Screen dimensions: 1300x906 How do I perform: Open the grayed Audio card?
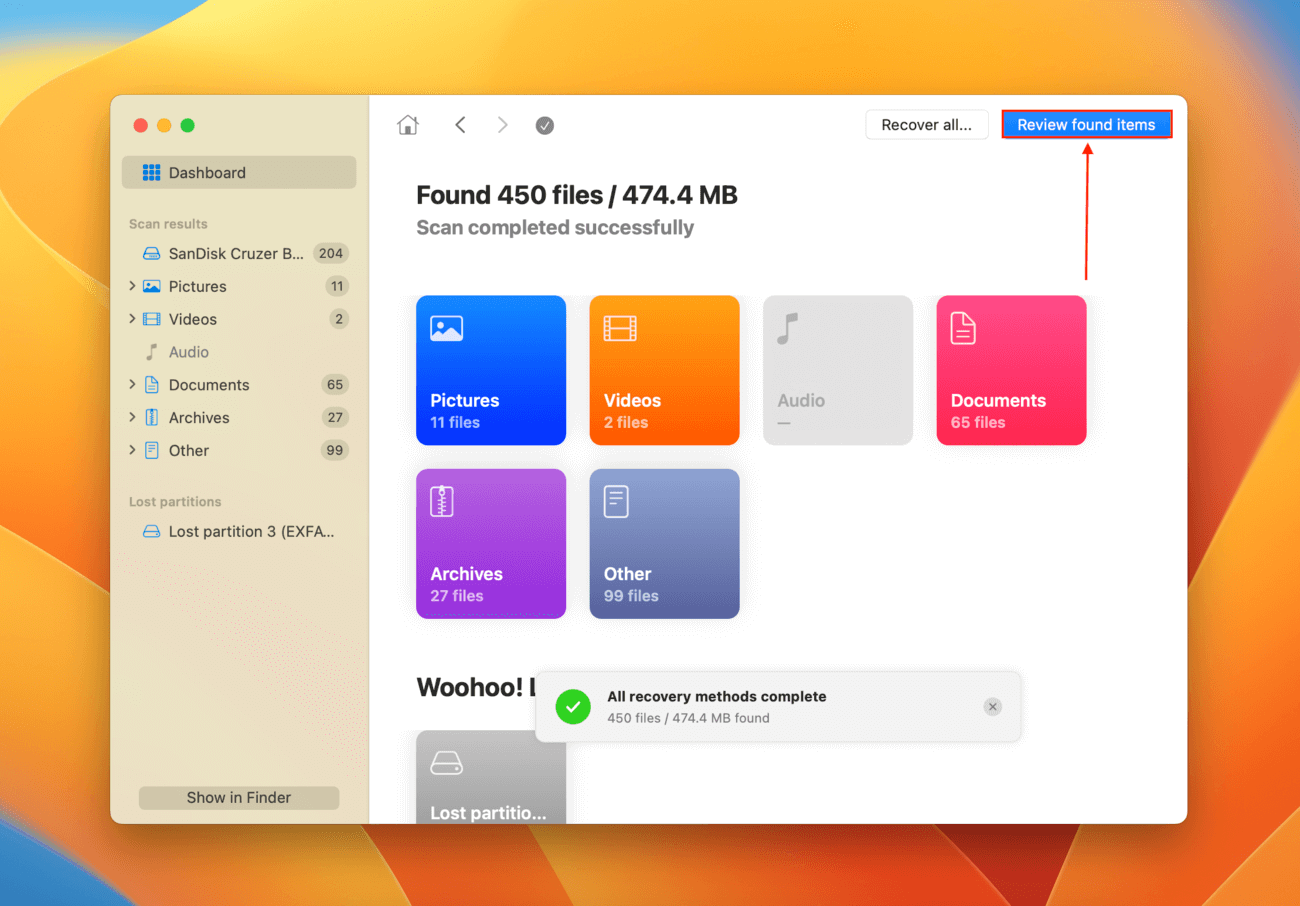(838, 370)
